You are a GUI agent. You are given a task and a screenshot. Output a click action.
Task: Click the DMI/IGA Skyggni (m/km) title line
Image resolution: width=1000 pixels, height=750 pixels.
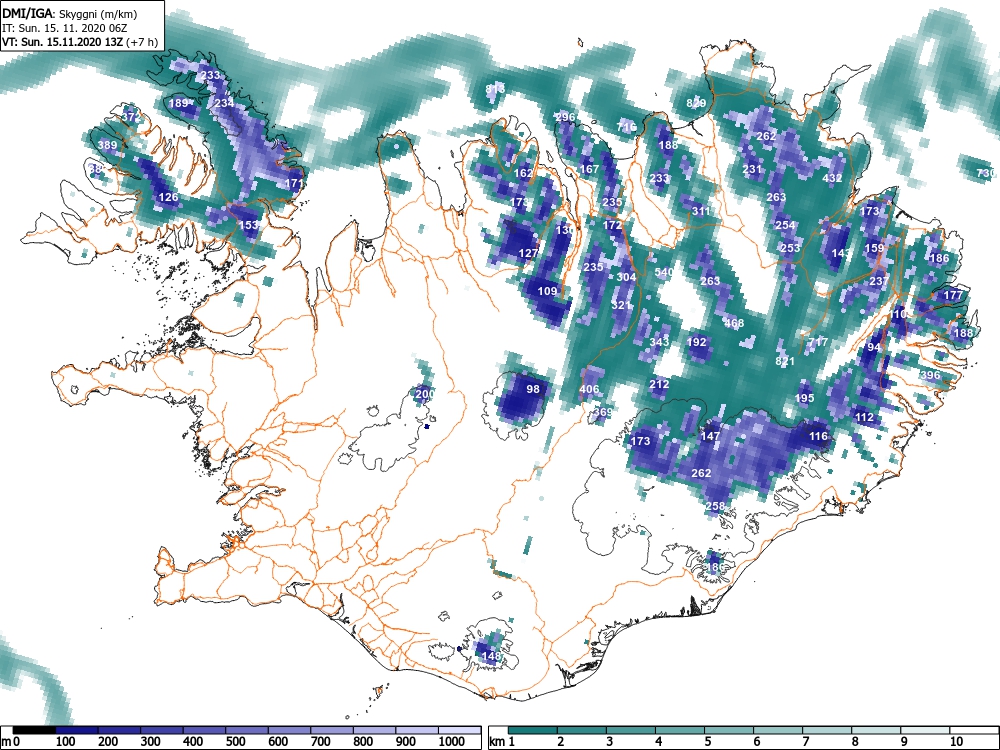pos(70,13)
